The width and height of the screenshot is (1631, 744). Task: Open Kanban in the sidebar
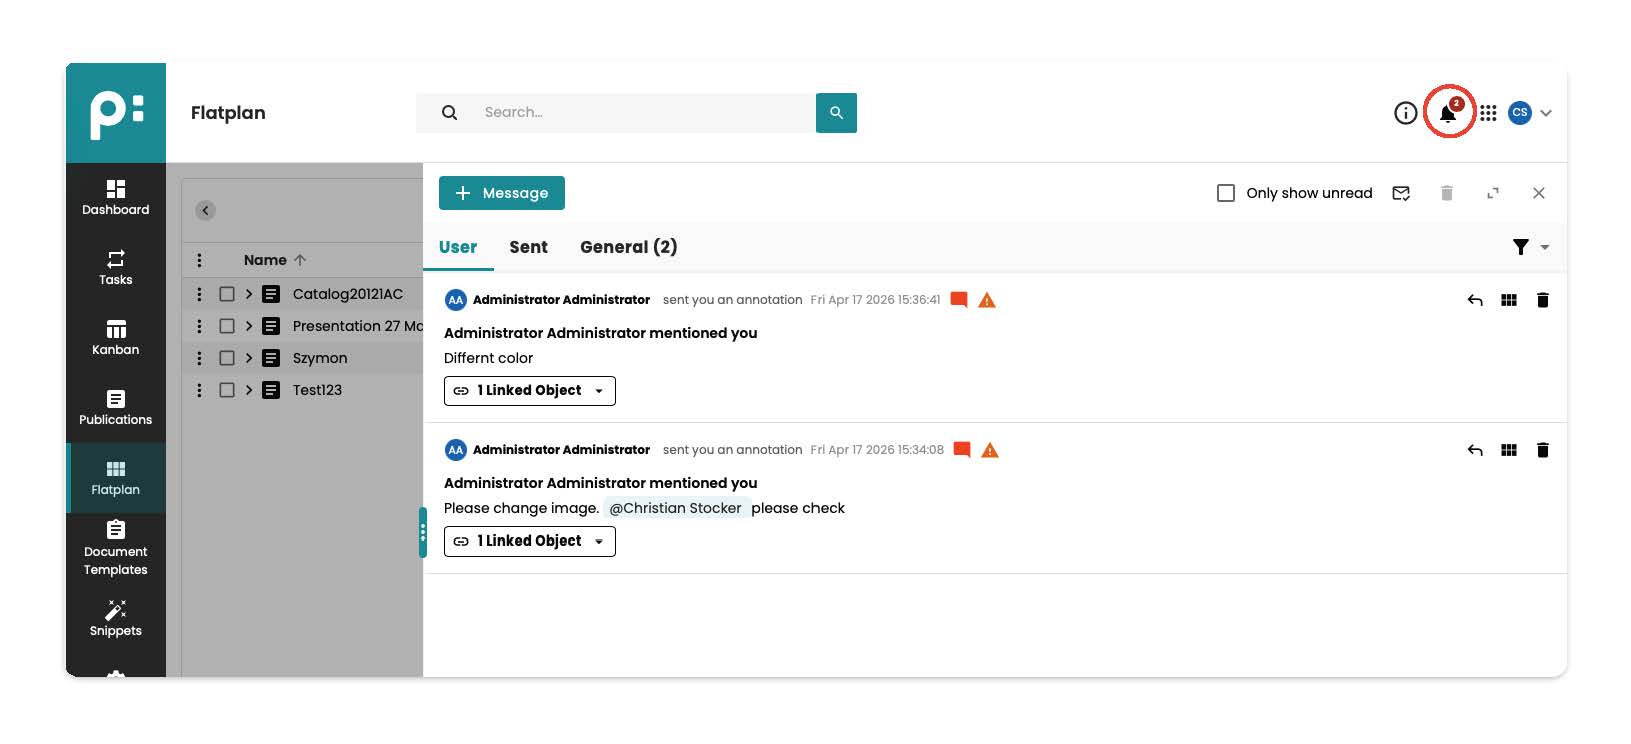pyautogui.click(x=116, y=337)
